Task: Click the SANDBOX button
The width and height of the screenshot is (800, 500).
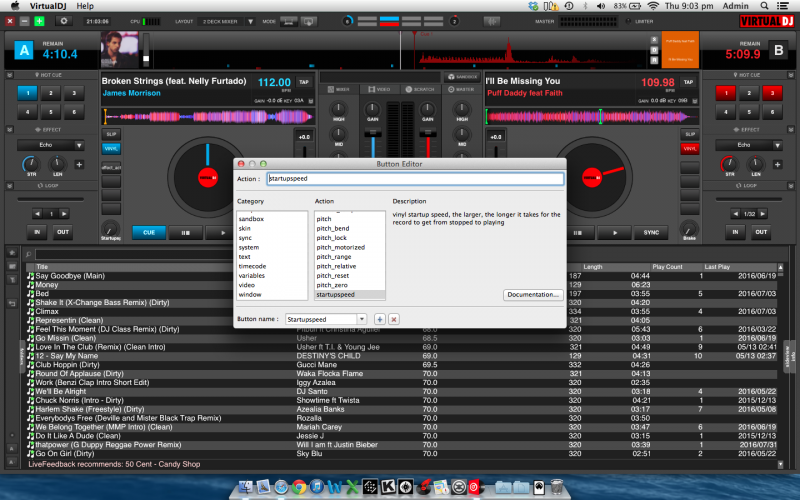Action: [x=462, y=77]
